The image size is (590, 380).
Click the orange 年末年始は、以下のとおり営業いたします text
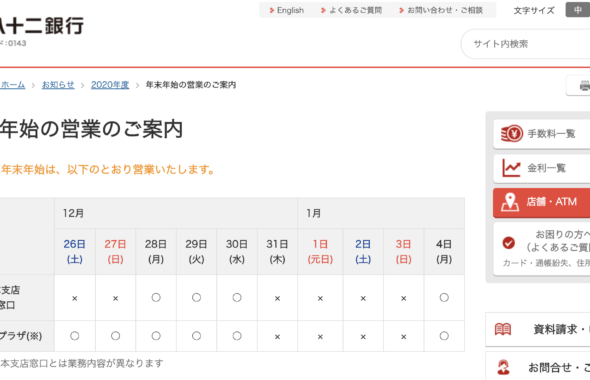click(108, 170)
